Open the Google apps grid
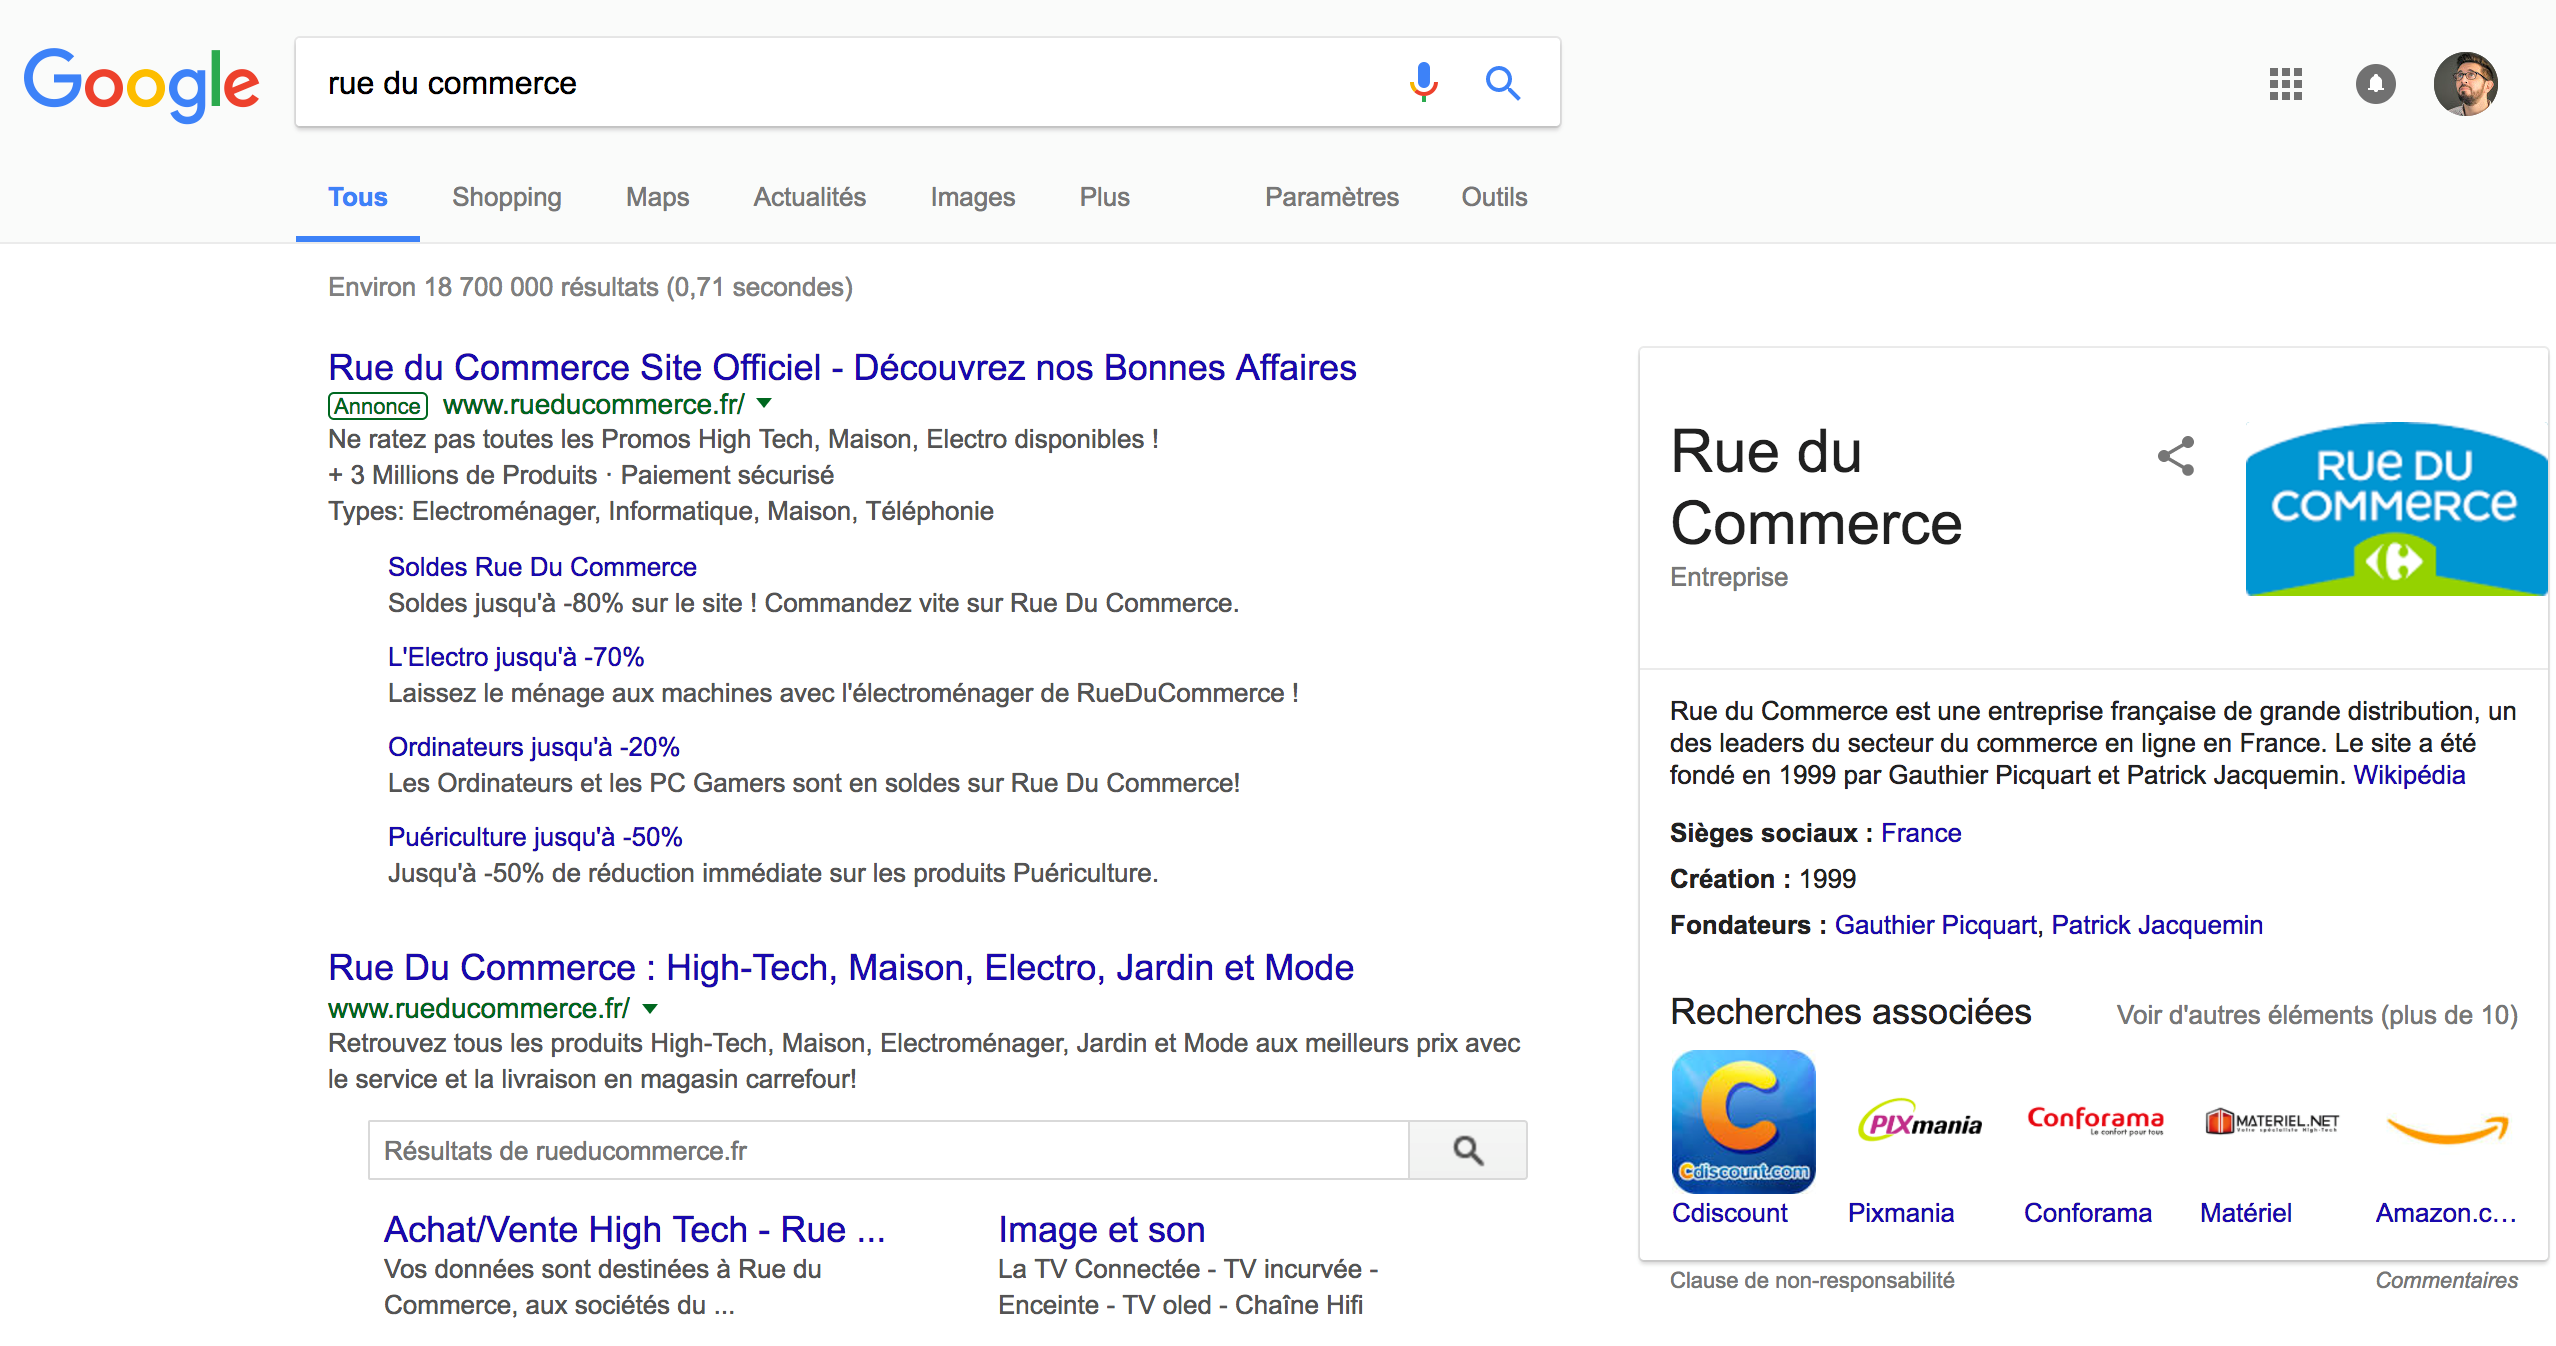 tap(2285, 84)
